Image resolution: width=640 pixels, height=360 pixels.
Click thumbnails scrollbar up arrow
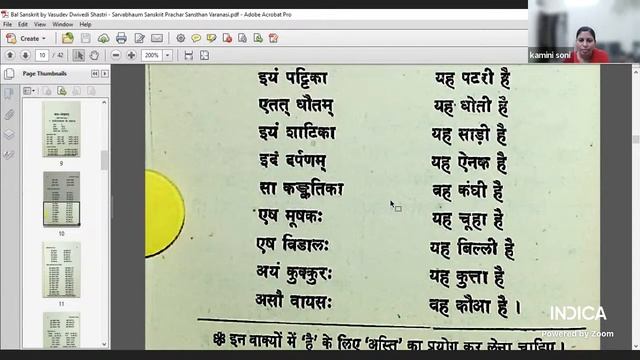[104, 102]
